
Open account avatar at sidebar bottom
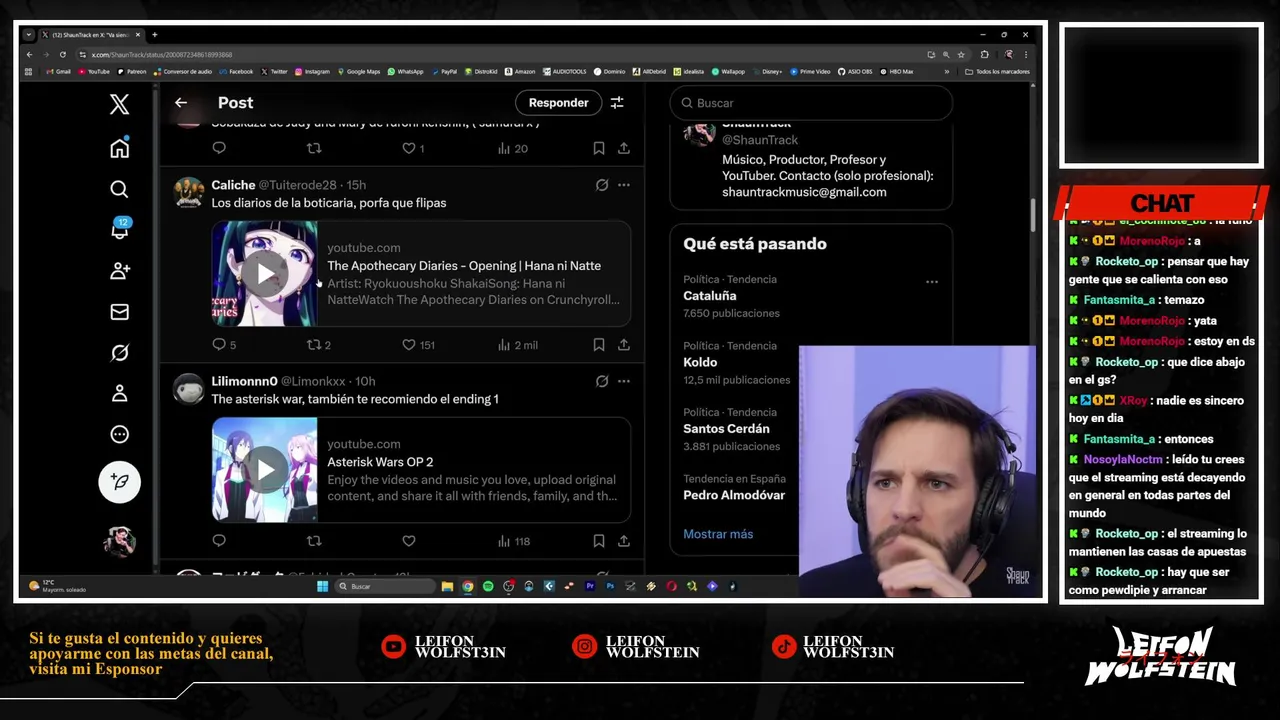[x=119, y=541]
